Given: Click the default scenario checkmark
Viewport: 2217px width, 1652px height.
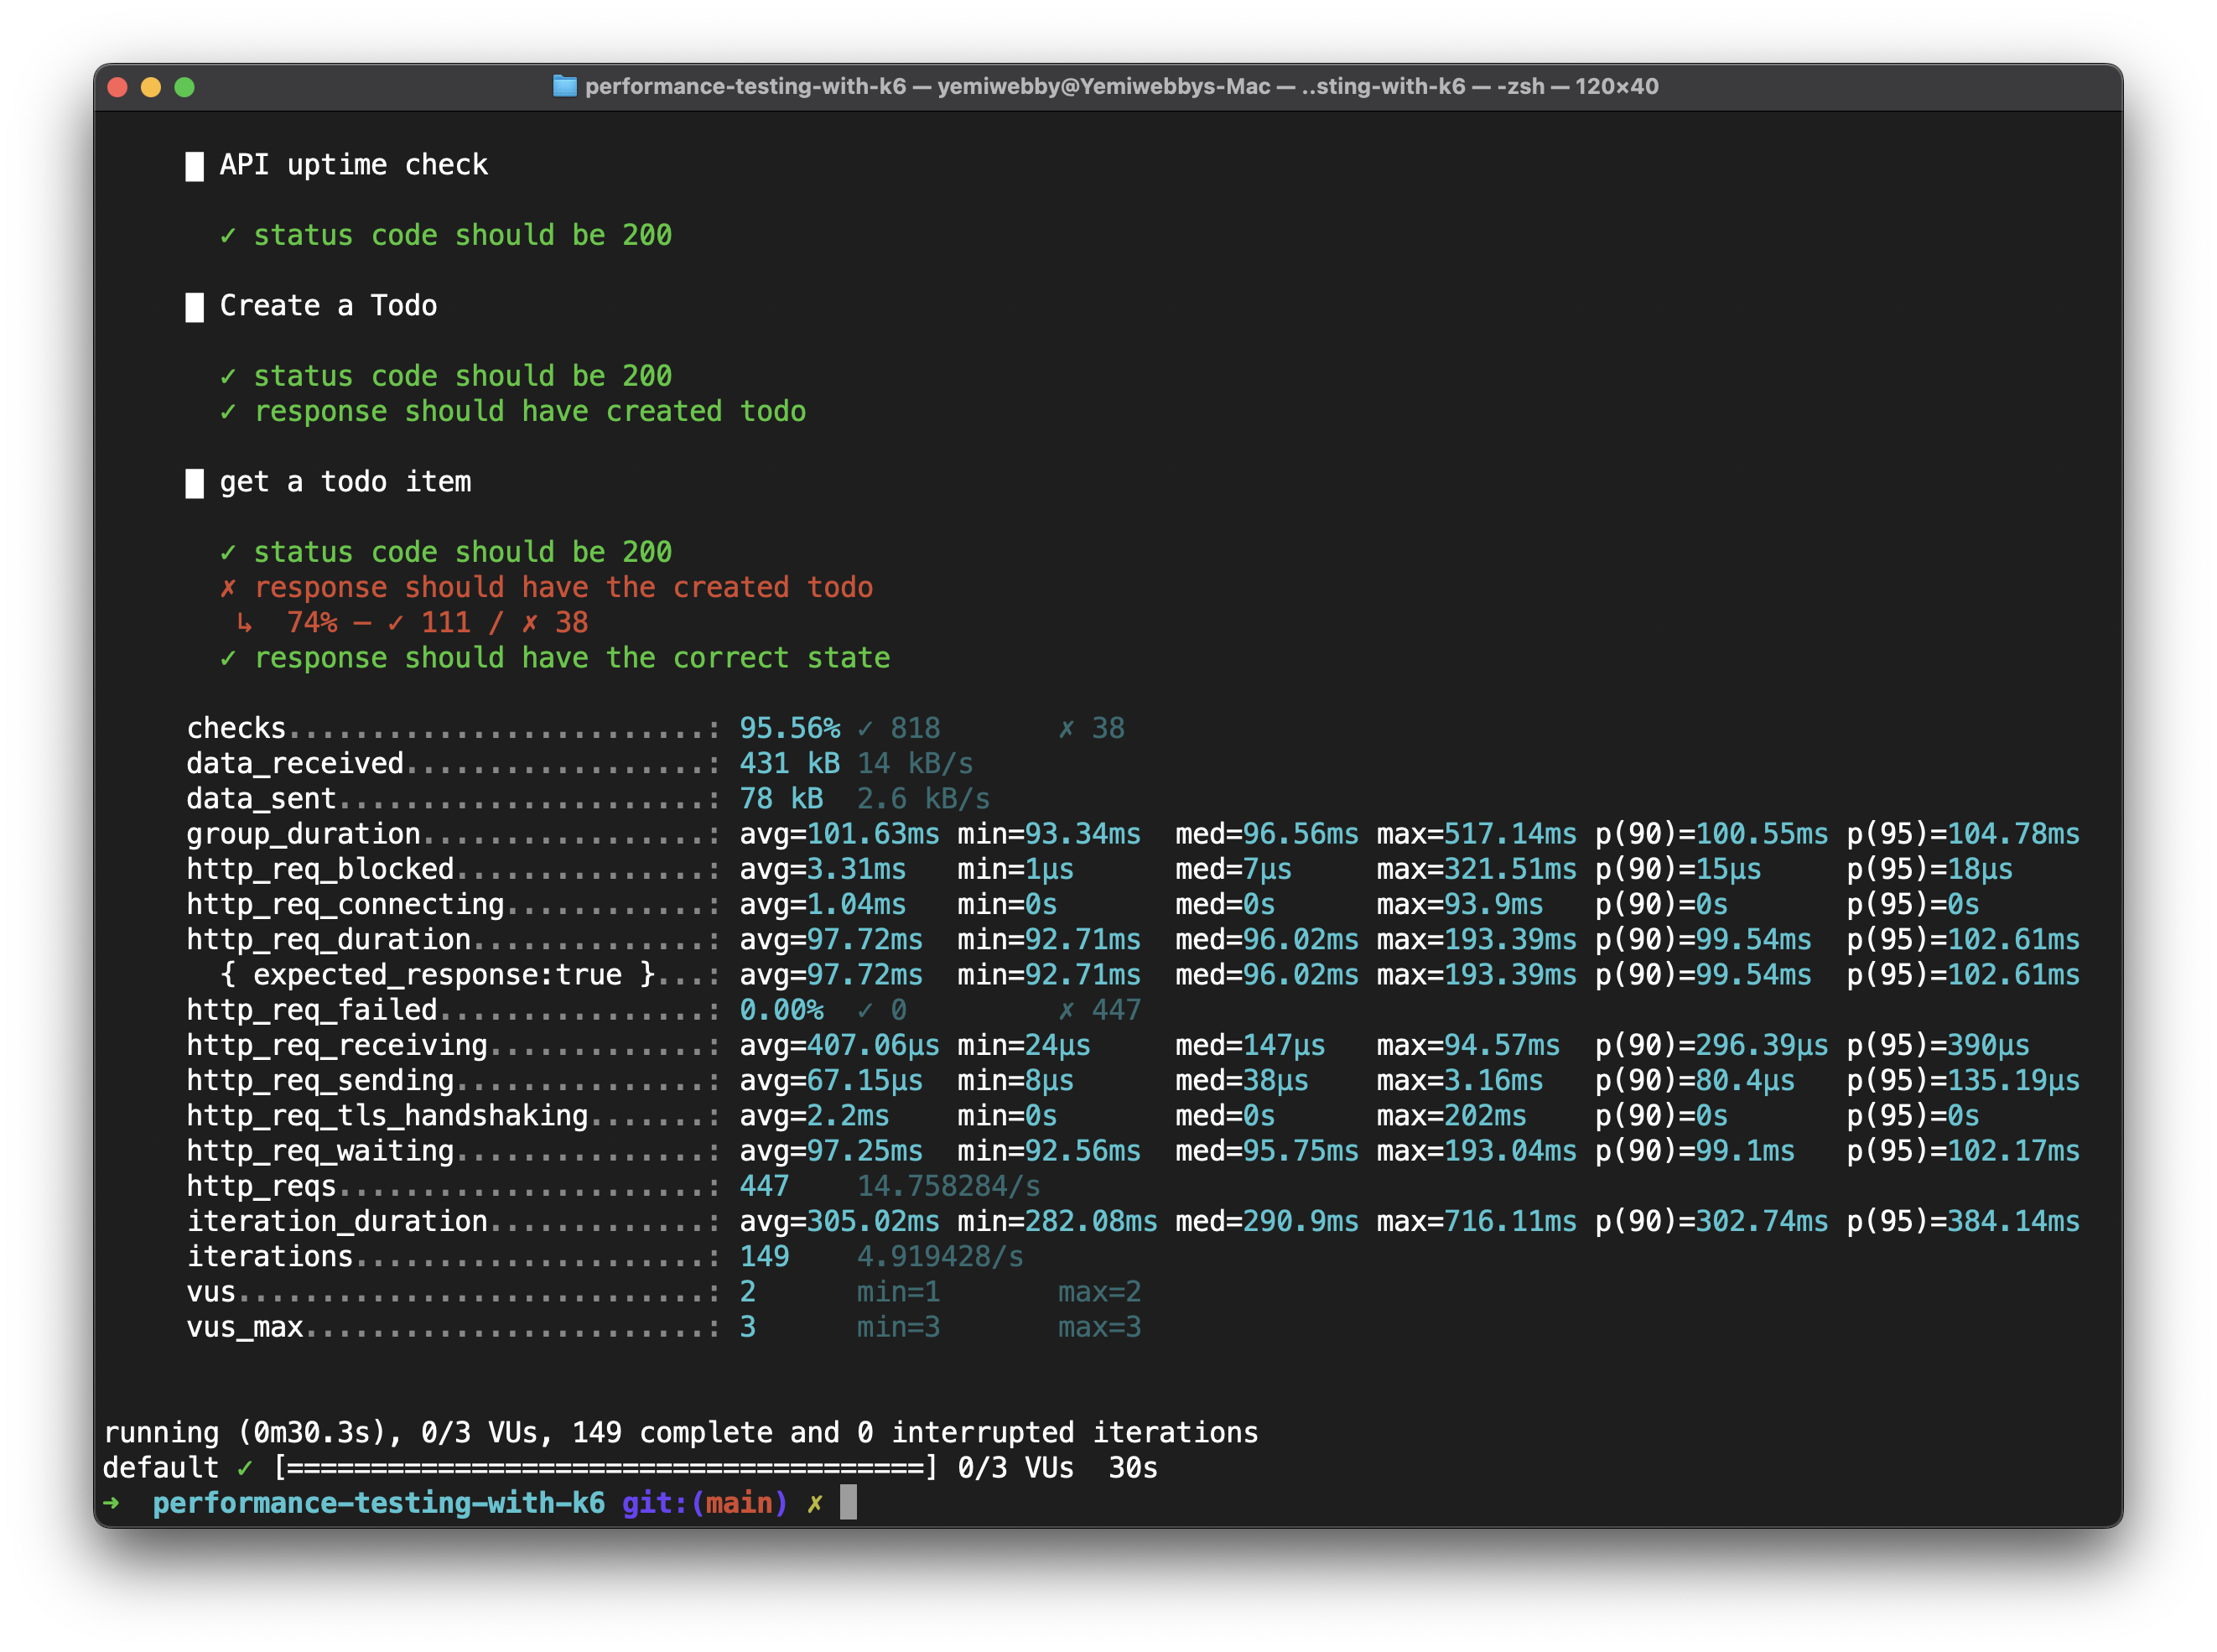Looking at the screenshot, I should click(243, 1467).
